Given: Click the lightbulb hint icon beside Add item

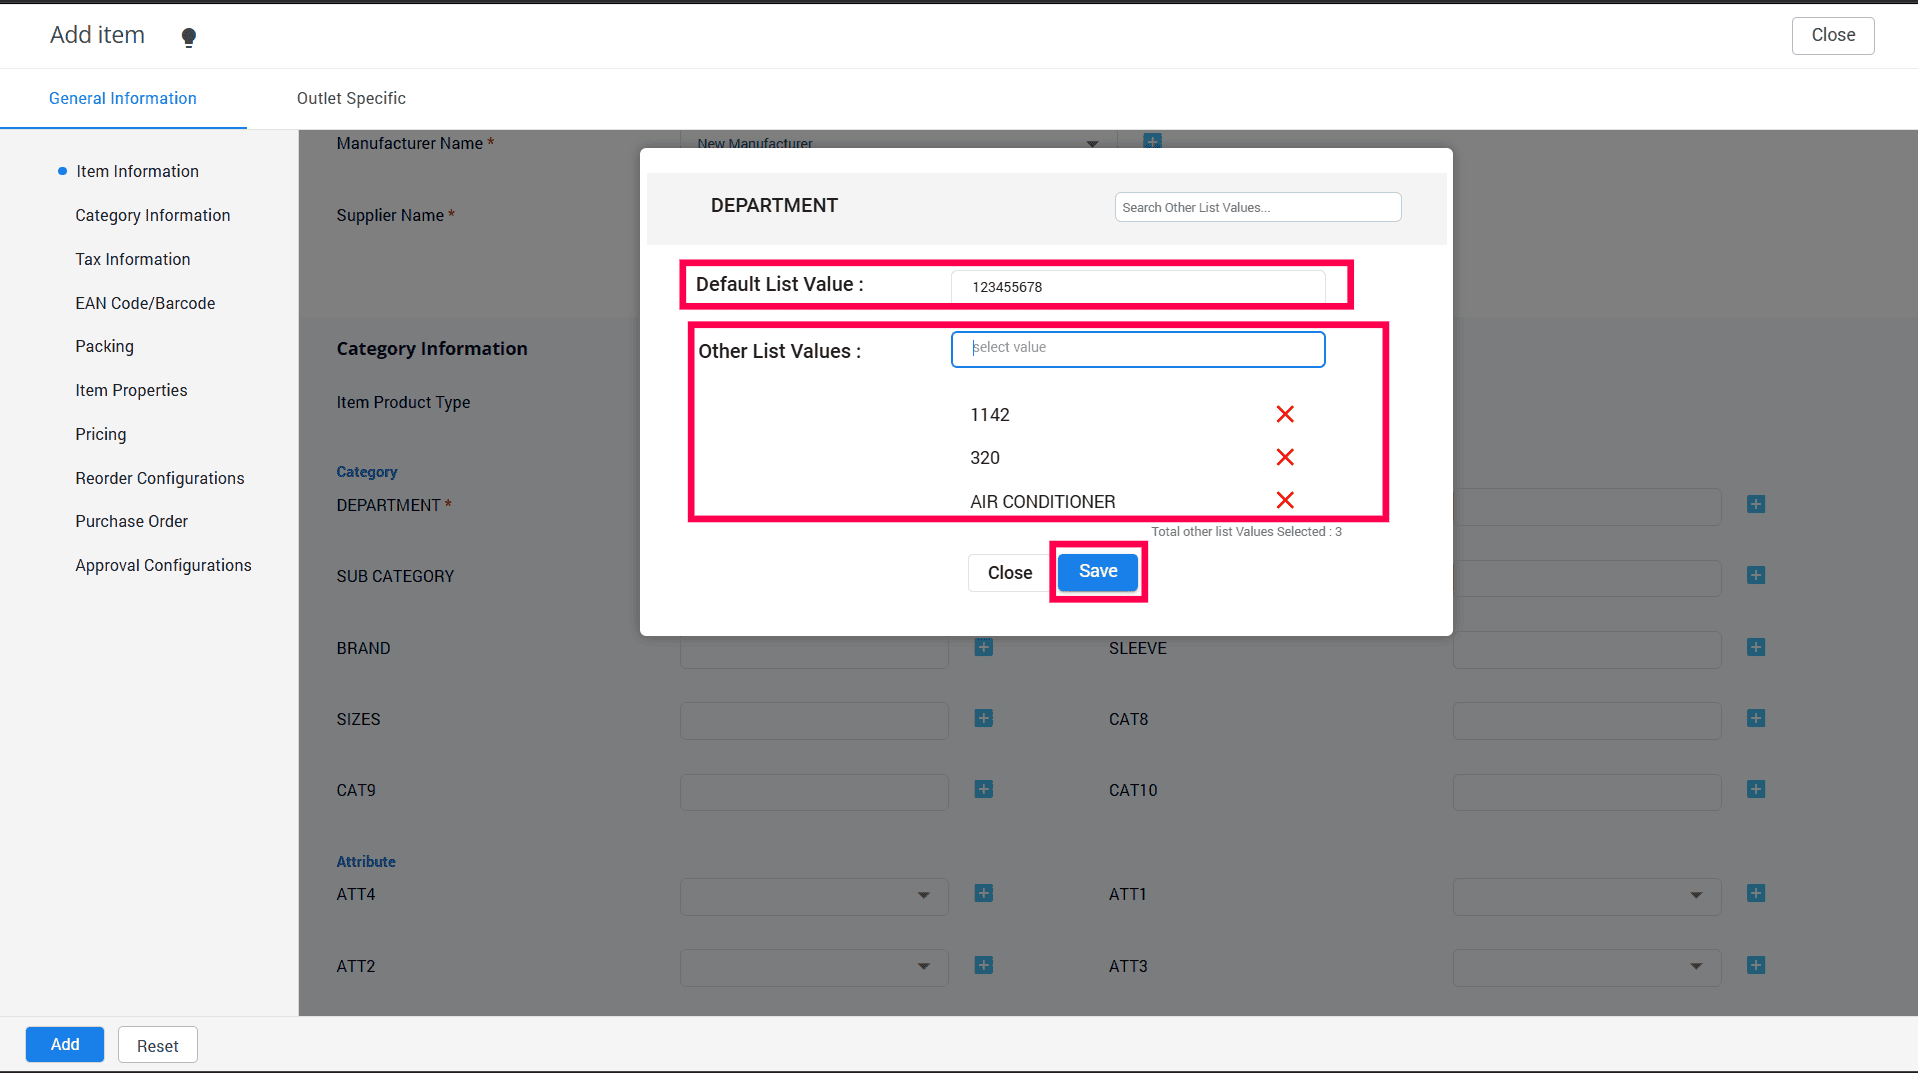Looking at the screenshot, I should pyautogui.click(x=188, y=37).
